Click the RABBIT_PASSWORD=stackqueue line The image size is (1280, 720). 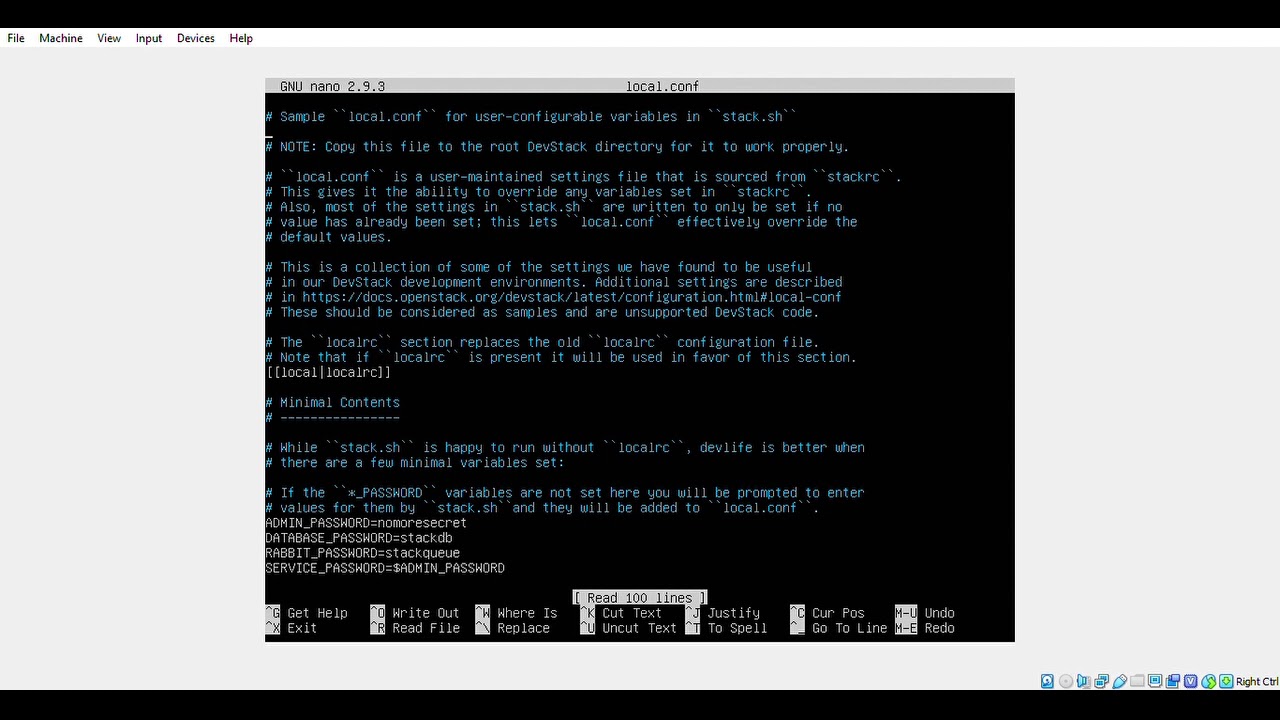click(x=362, y=552)
